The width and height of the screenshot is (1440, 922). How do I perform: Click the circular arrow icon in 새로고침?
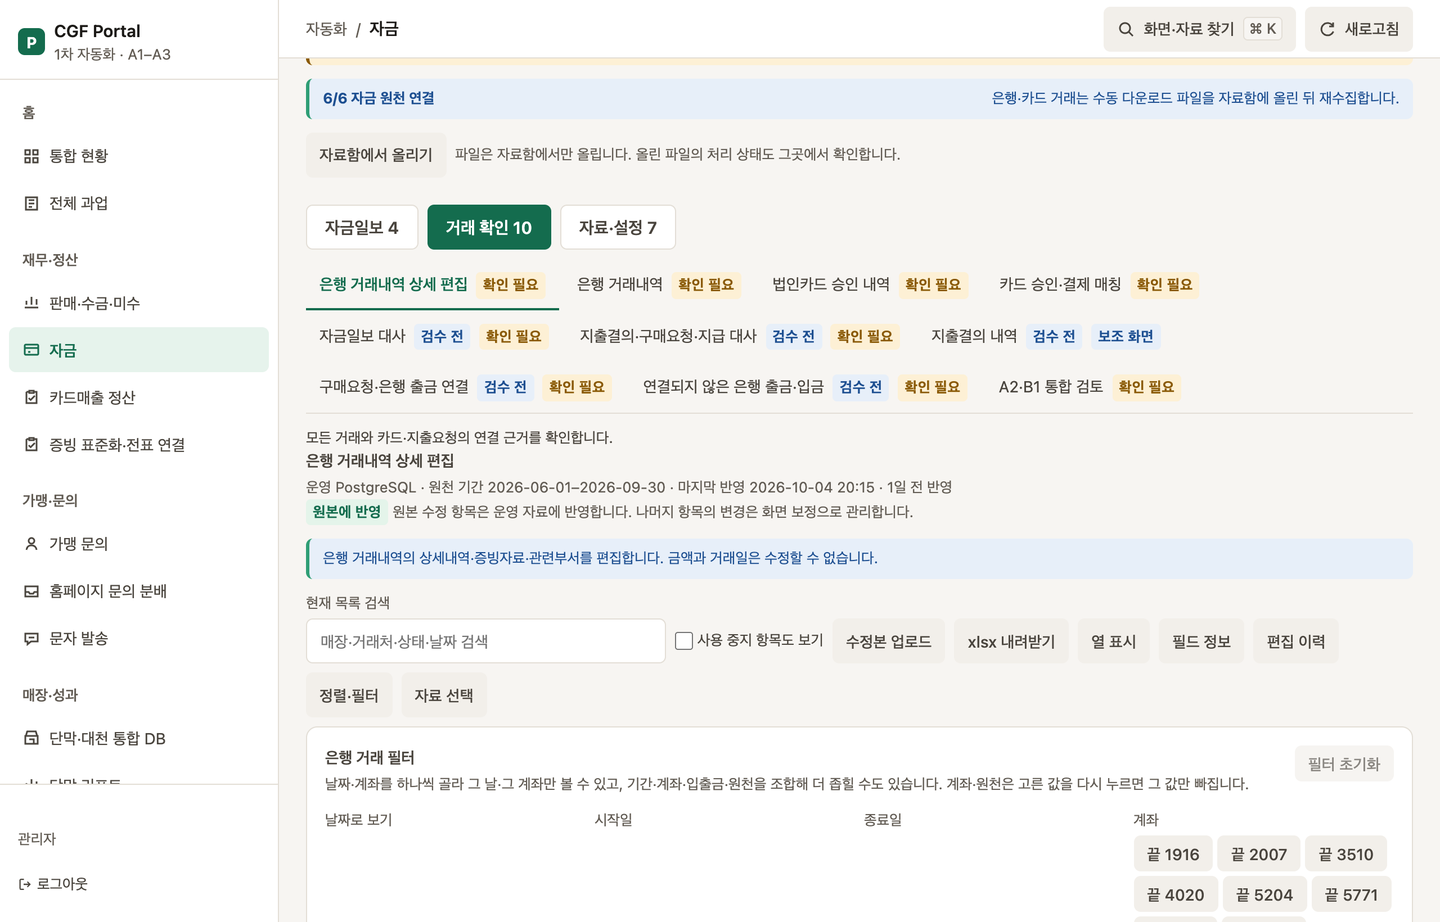tap(1327, 29)
